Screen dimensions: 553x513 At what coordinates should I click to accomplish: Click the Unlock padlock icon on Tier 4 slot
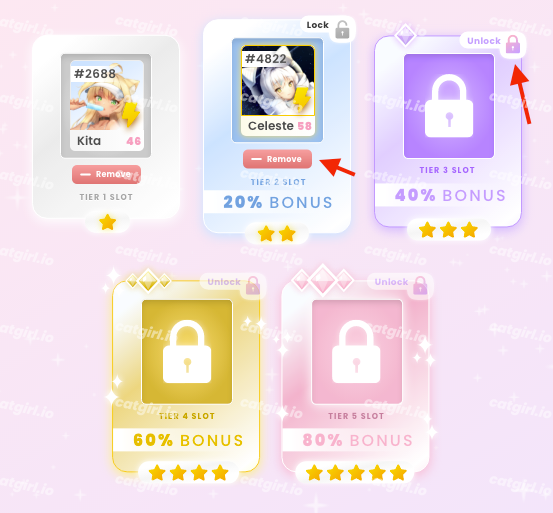coord(253,286)
